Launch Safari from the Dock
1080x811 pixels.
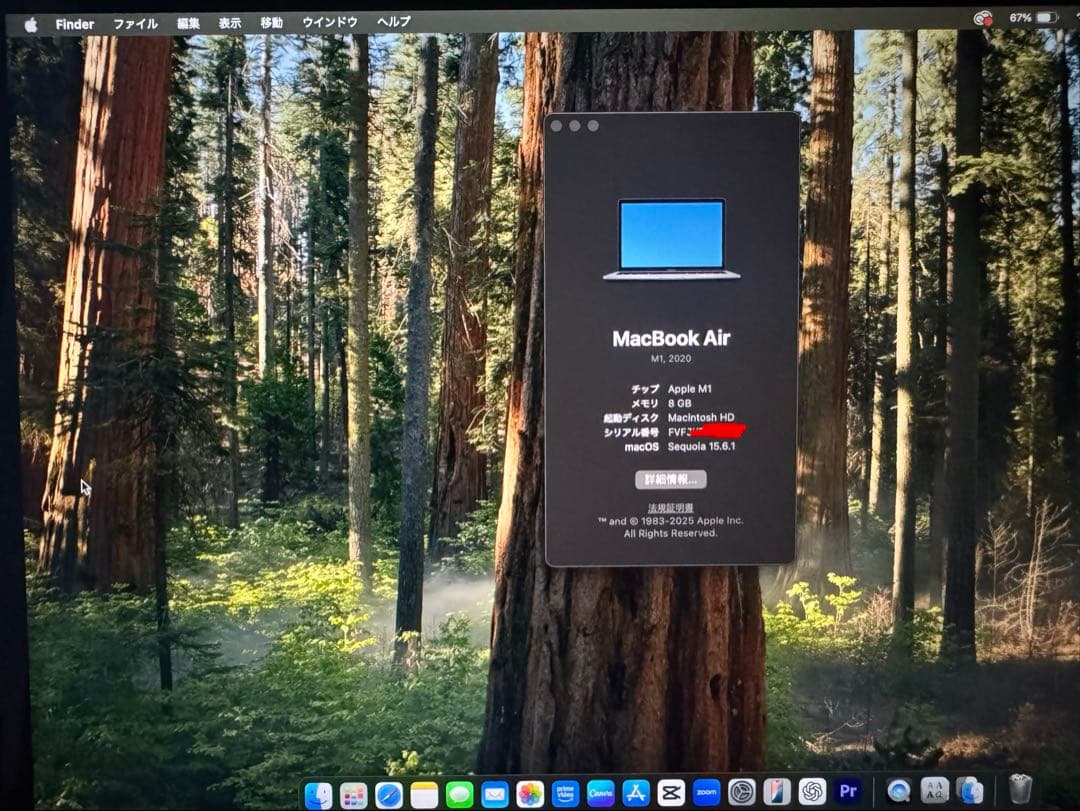point(388,793)
